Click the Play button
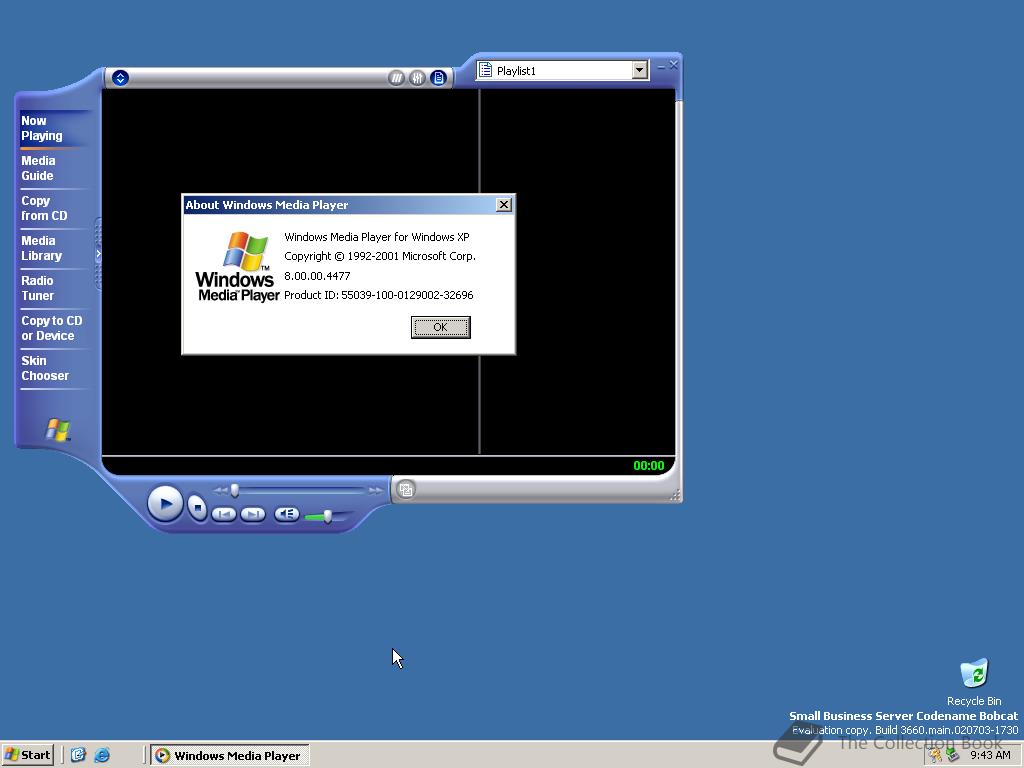1024x768 pixels. (x=165, y=504)
